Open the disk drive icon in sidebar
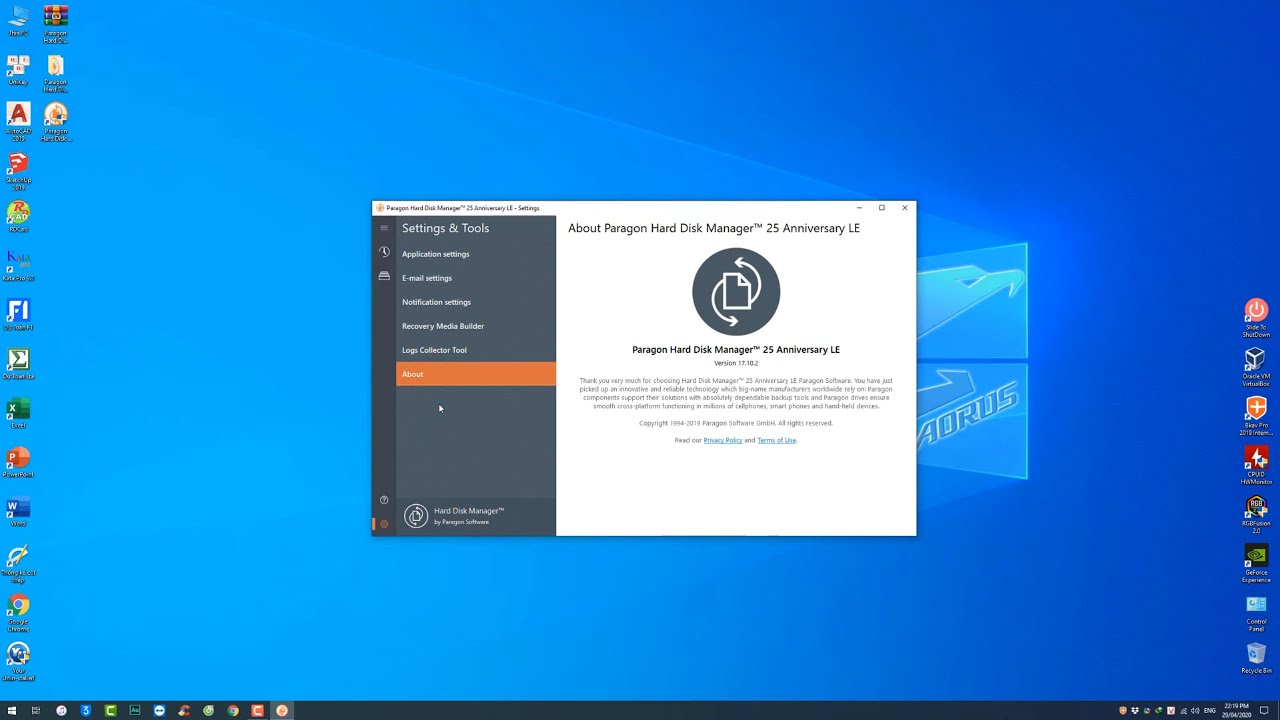 click(x=384, y=276)
